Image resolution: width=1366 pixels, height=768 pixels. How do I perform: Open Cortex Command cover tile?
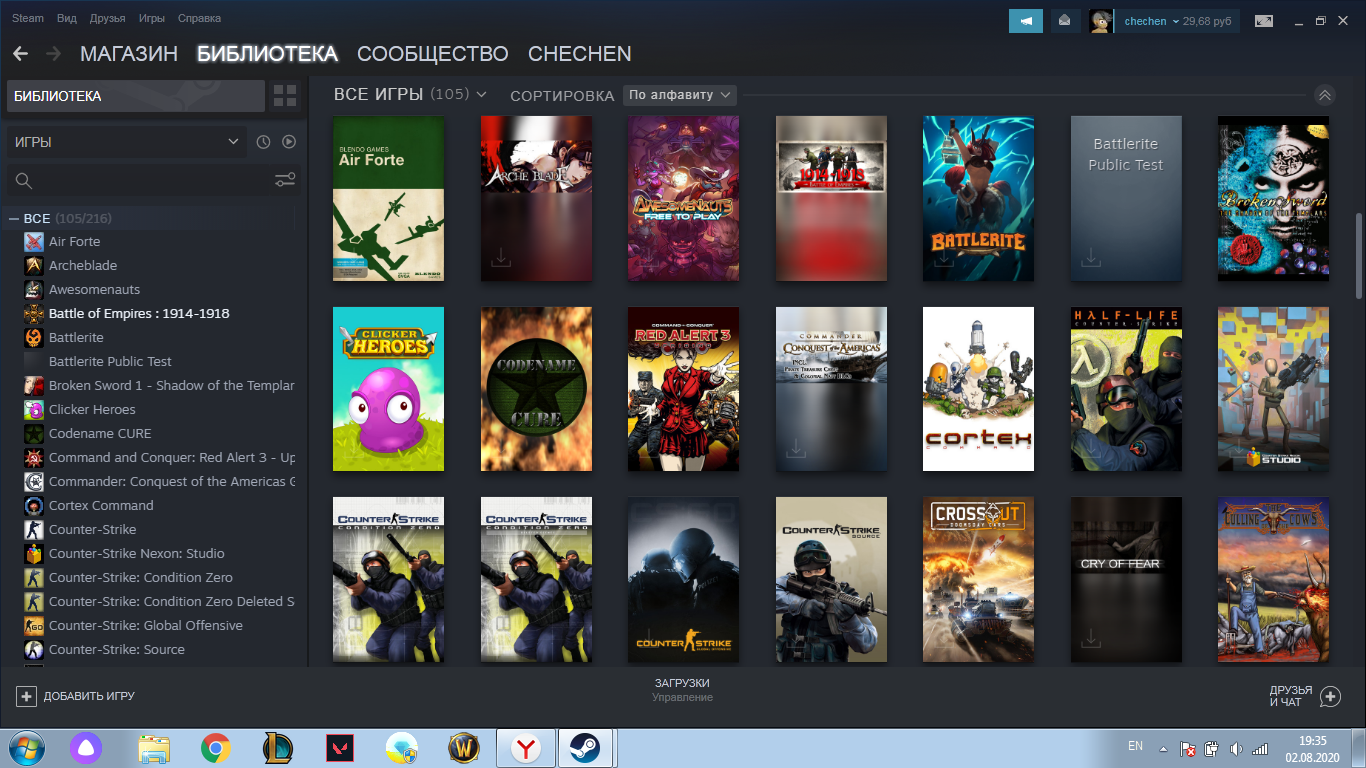[978, 389]
